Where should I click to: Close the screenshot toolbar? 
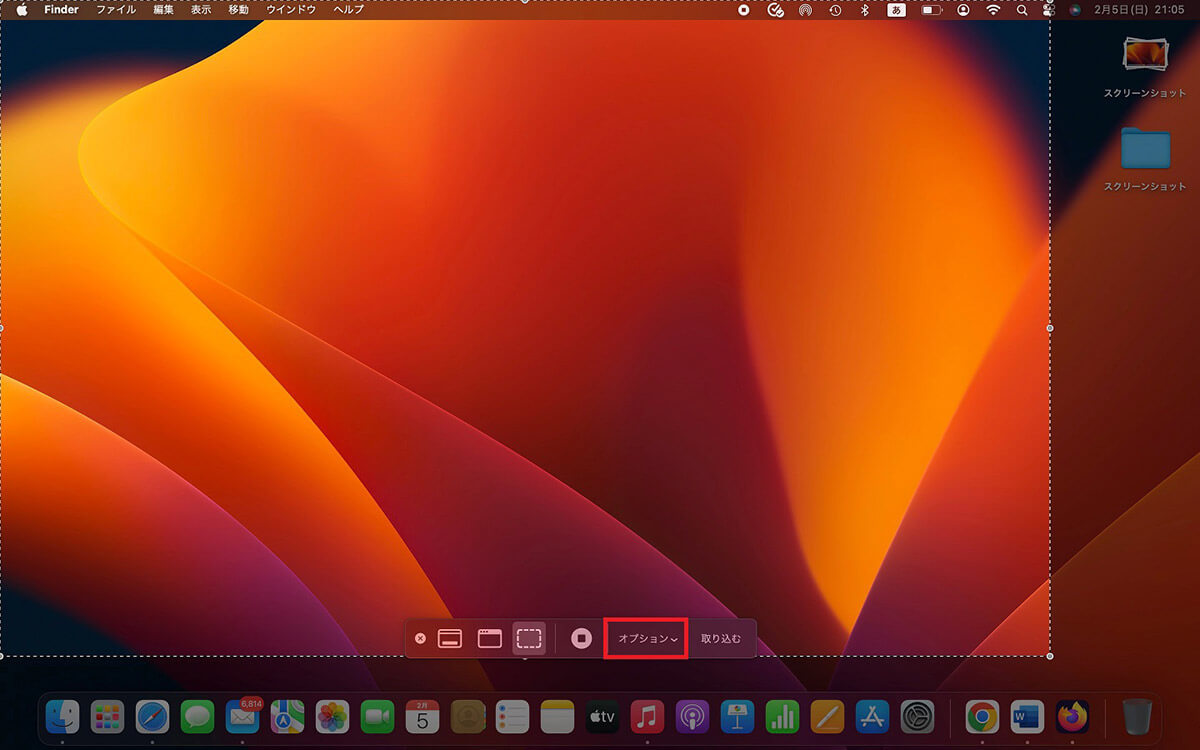point(420,638)
